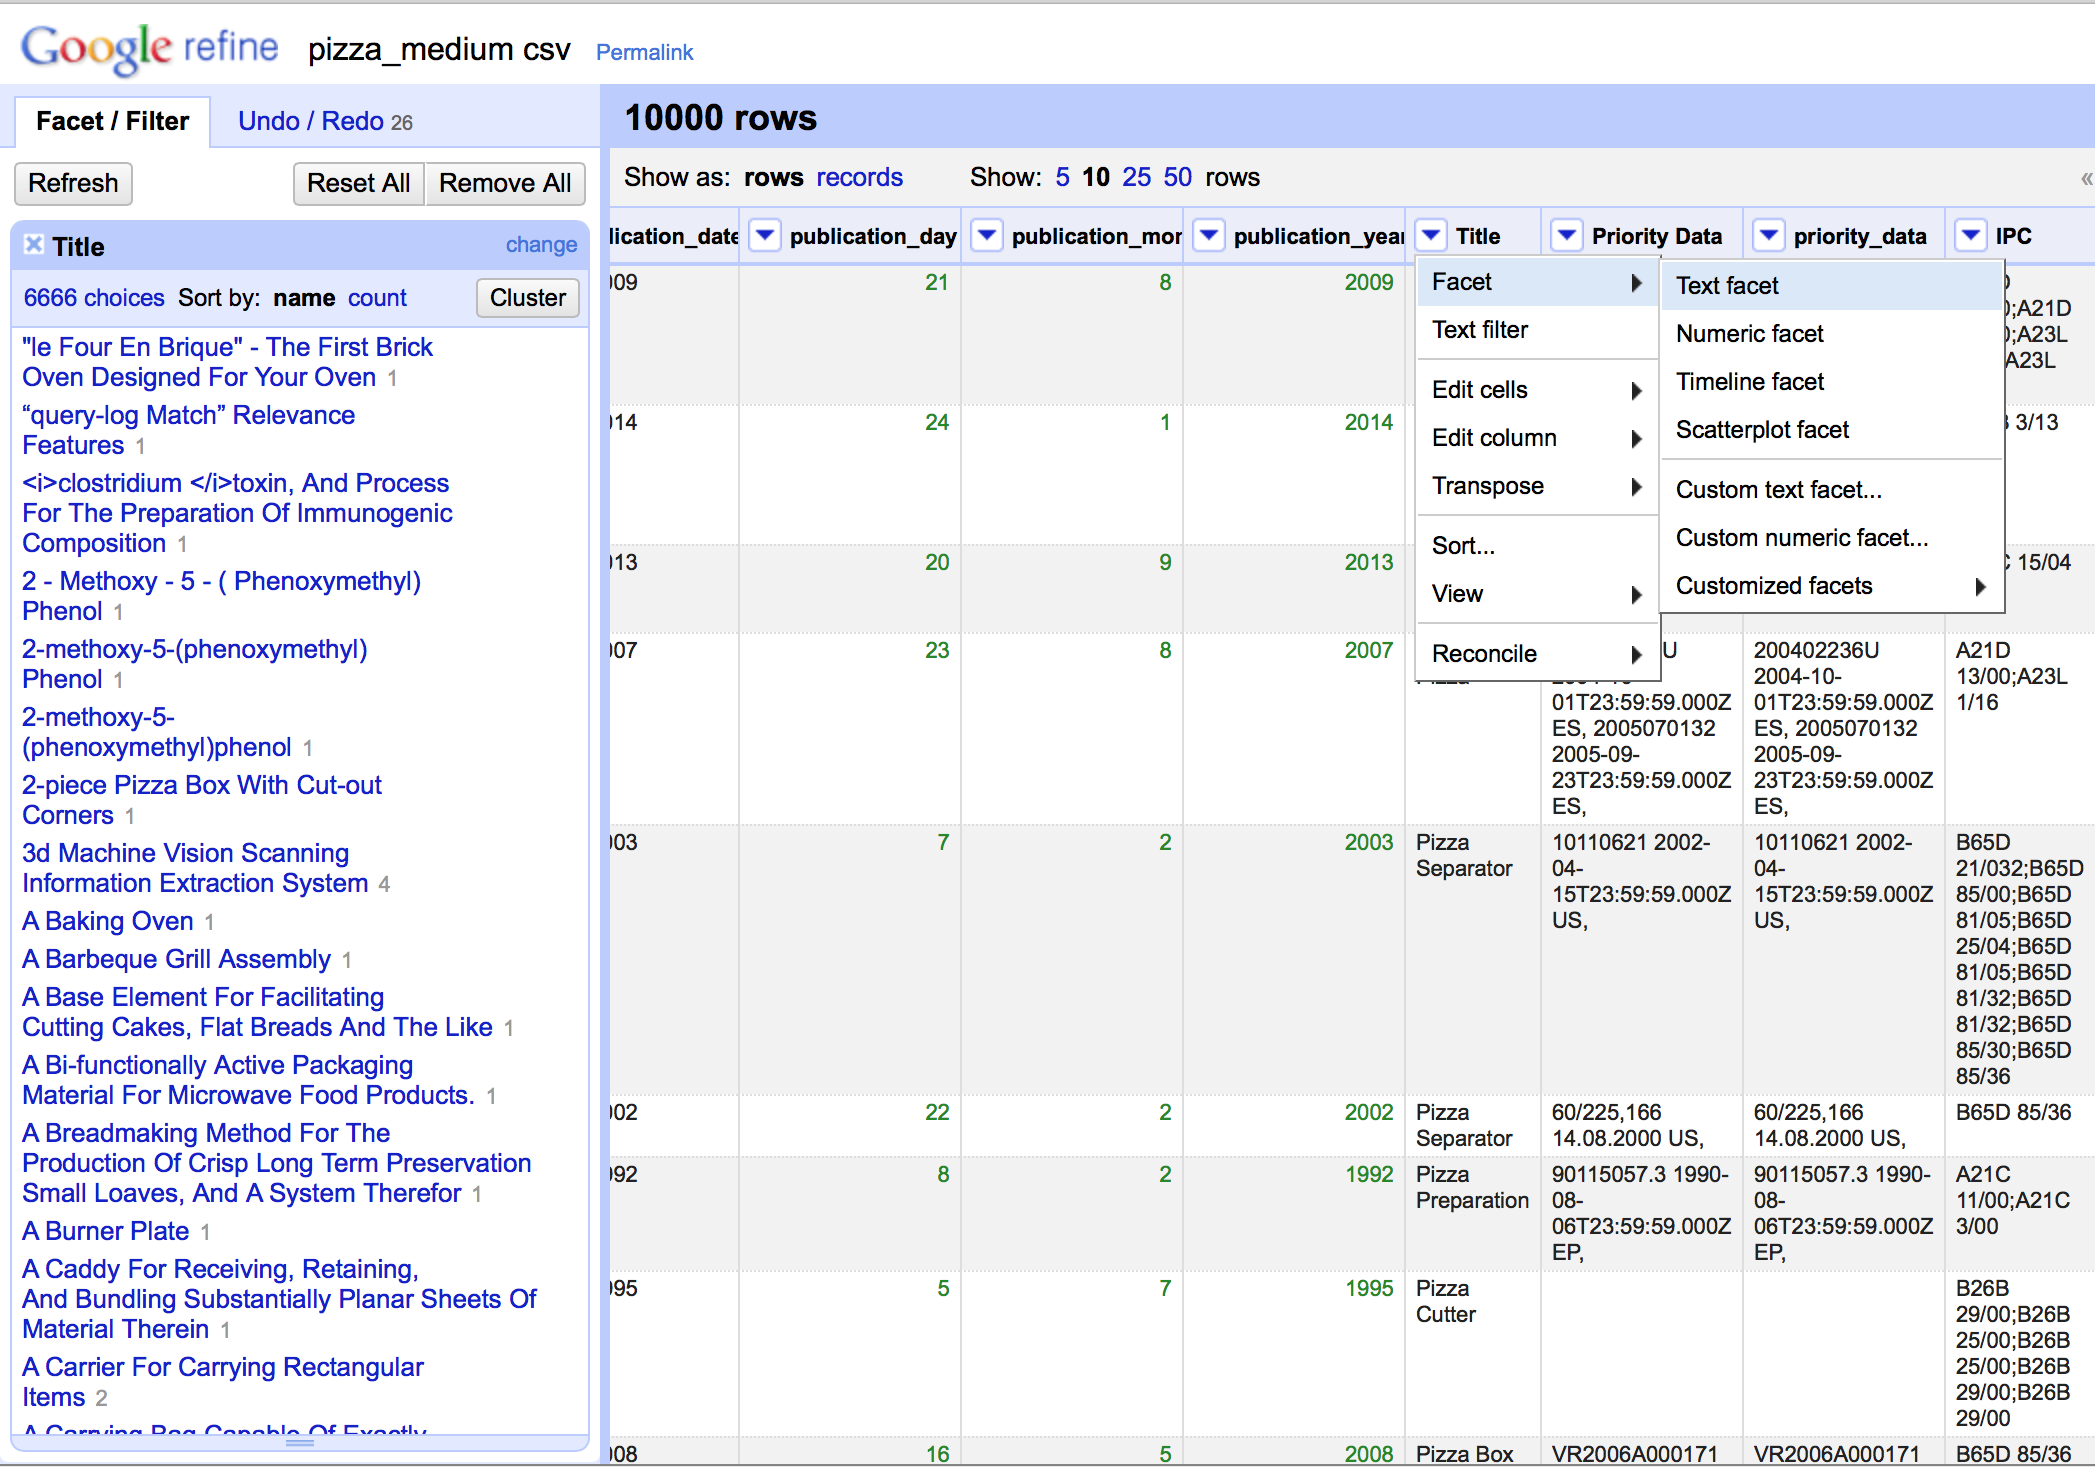Click the Google refine logo
This screenshot has width=2095, height=1467.
tap(150, 48)
